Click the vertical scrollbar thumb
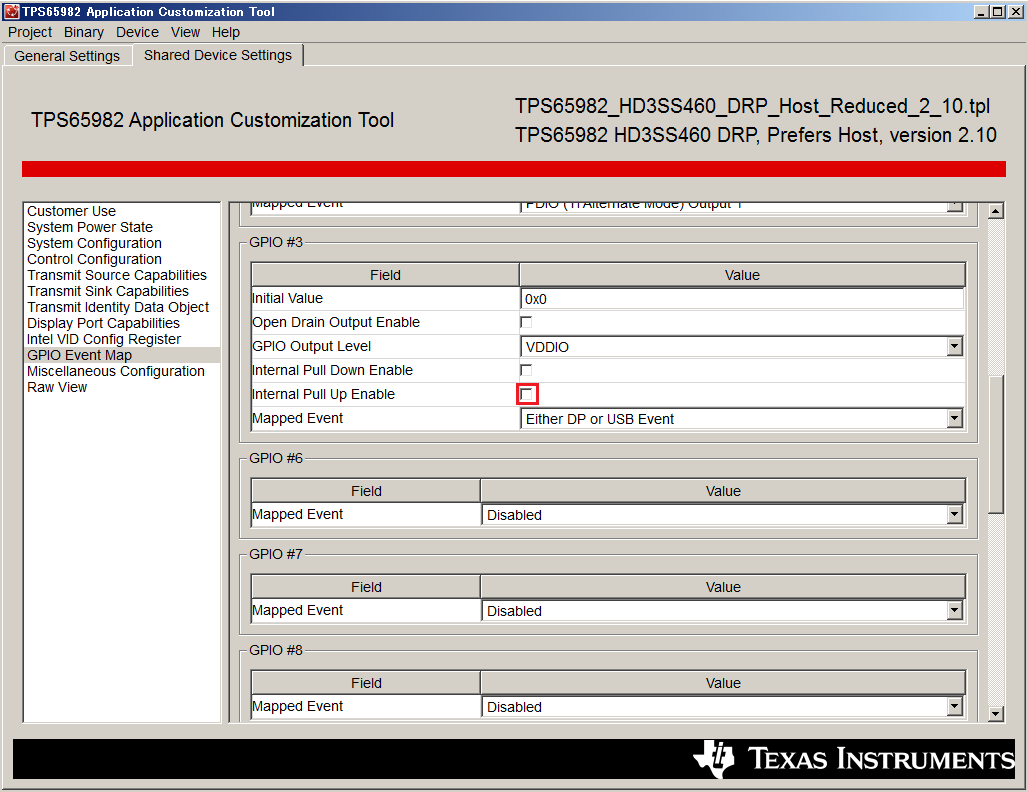Image resolution: width=1028 pixels, height=792 pixels. tap(996, 445)
